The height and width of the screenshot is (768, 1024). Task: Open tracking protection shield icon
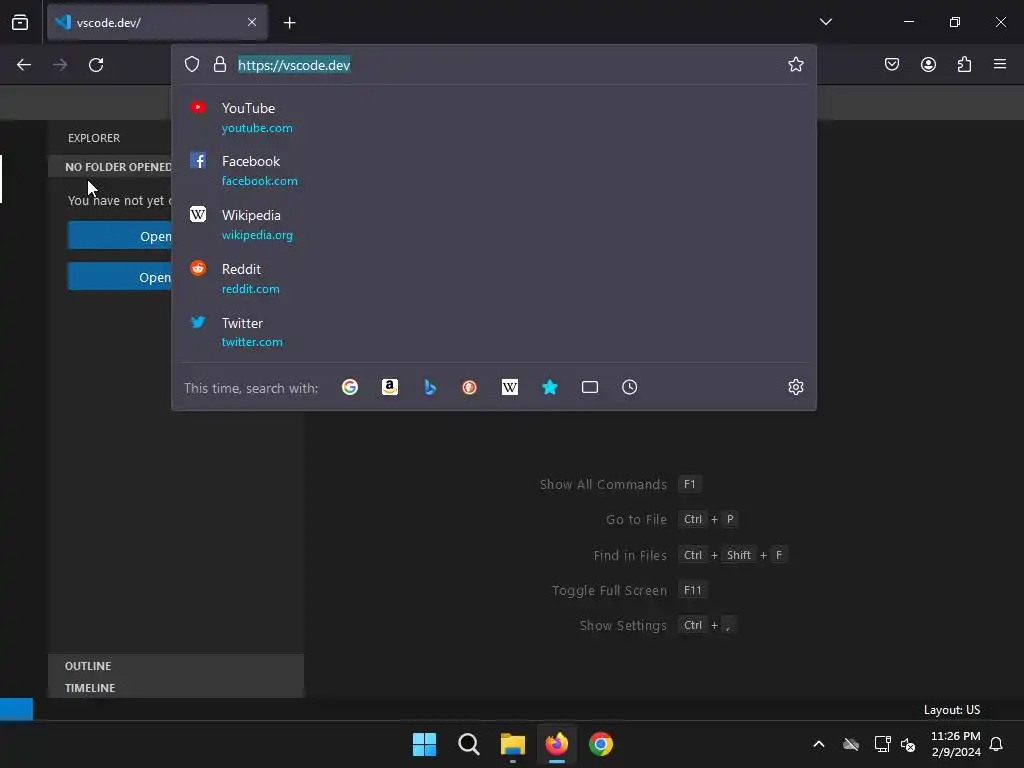pyautogui.click(x=191, y=64)
